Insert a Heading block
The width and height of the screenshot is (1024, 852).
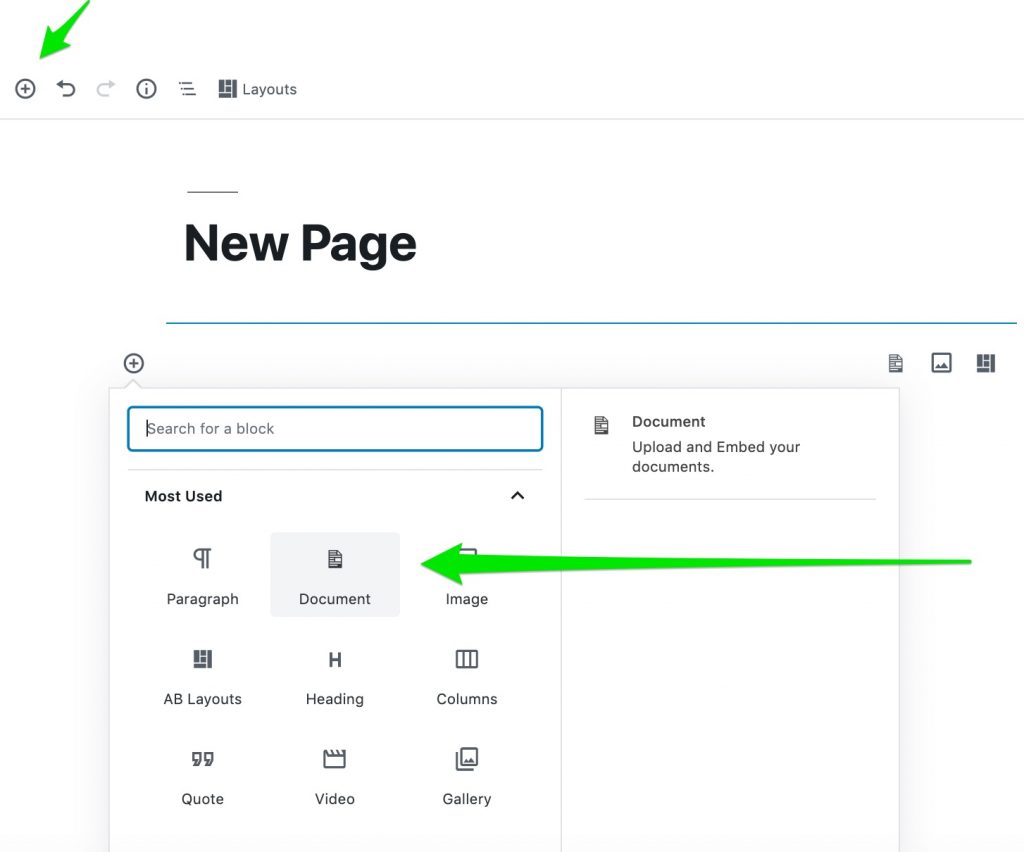point(335,675)
